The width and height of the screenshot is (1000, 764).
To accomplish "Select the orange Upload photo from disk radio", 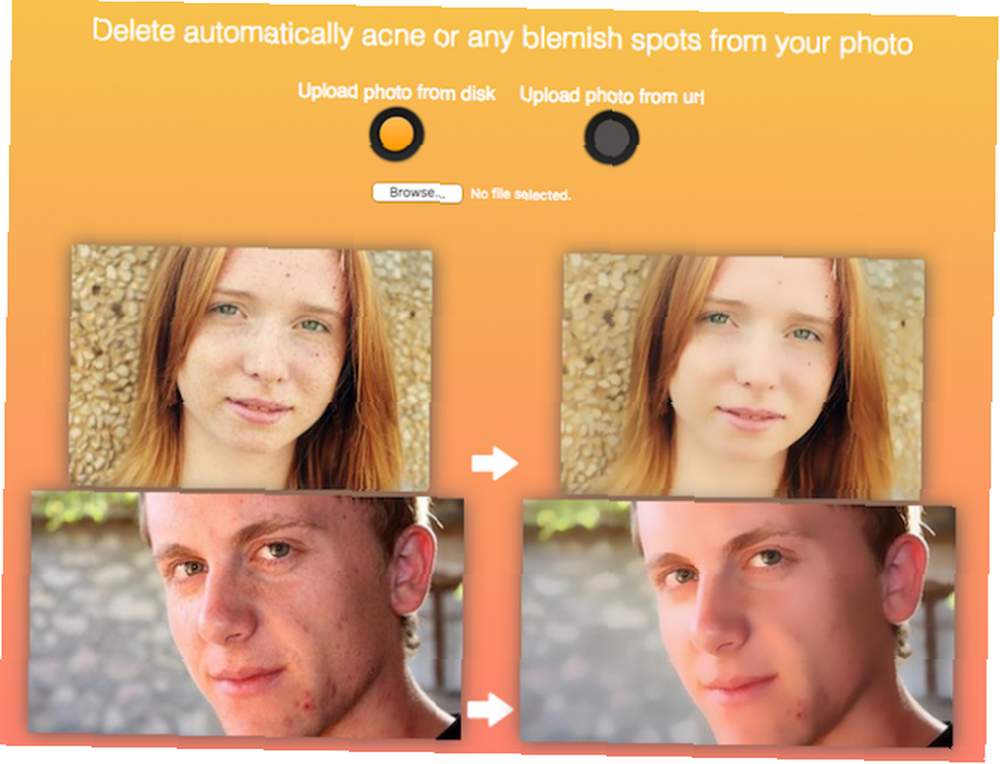I will click(x=396, y=135).
